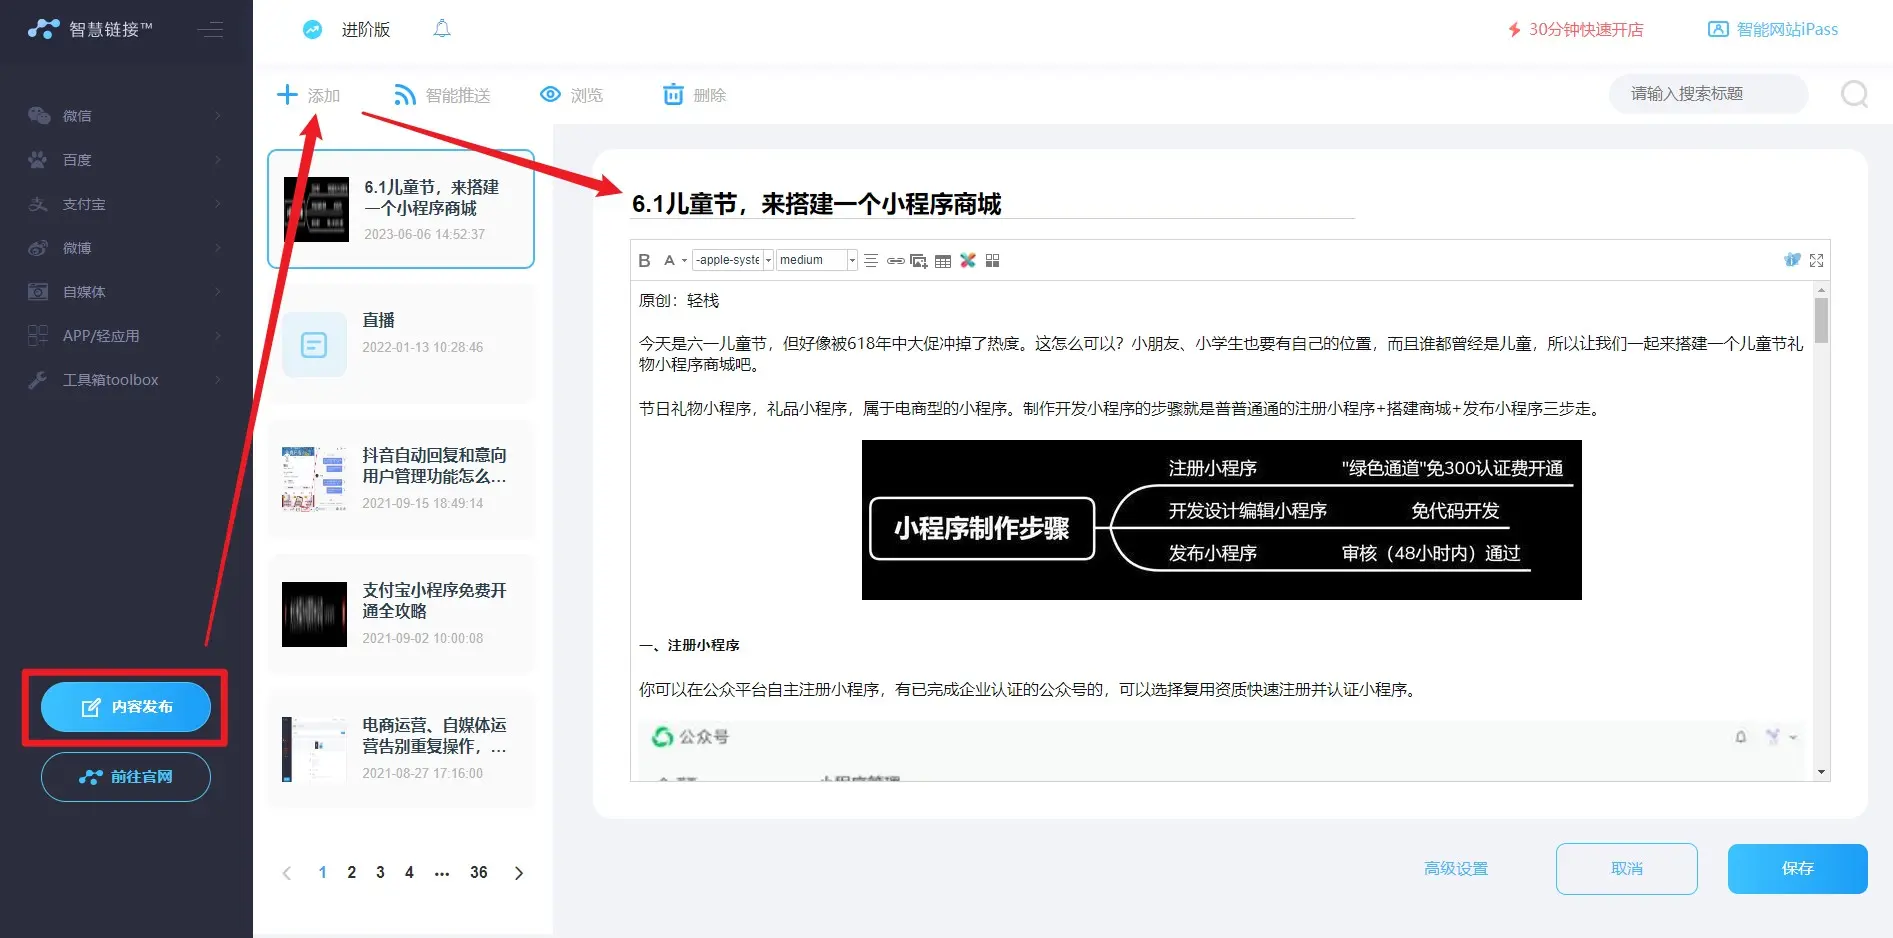Click the browse eye icon

550,95
